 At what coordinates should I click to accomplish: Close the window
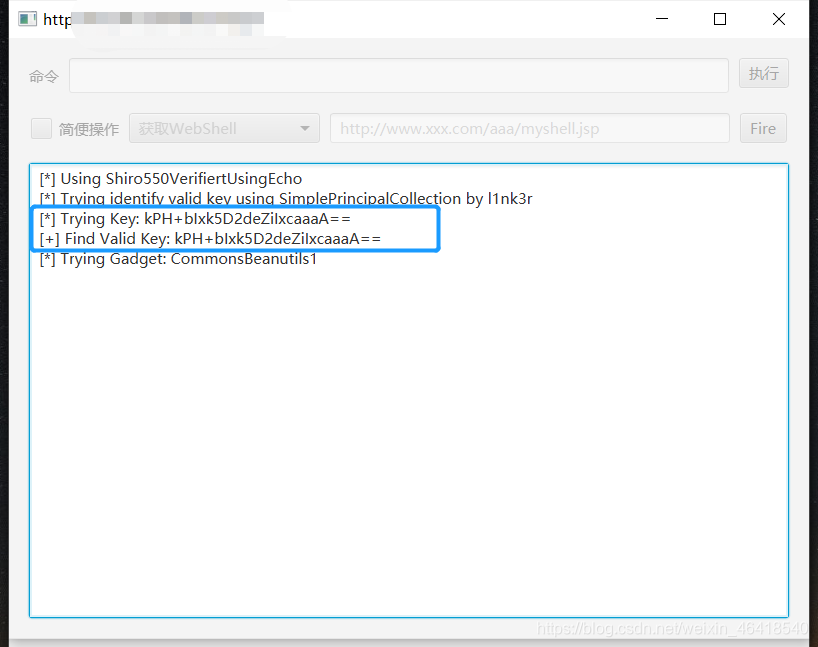778,19
